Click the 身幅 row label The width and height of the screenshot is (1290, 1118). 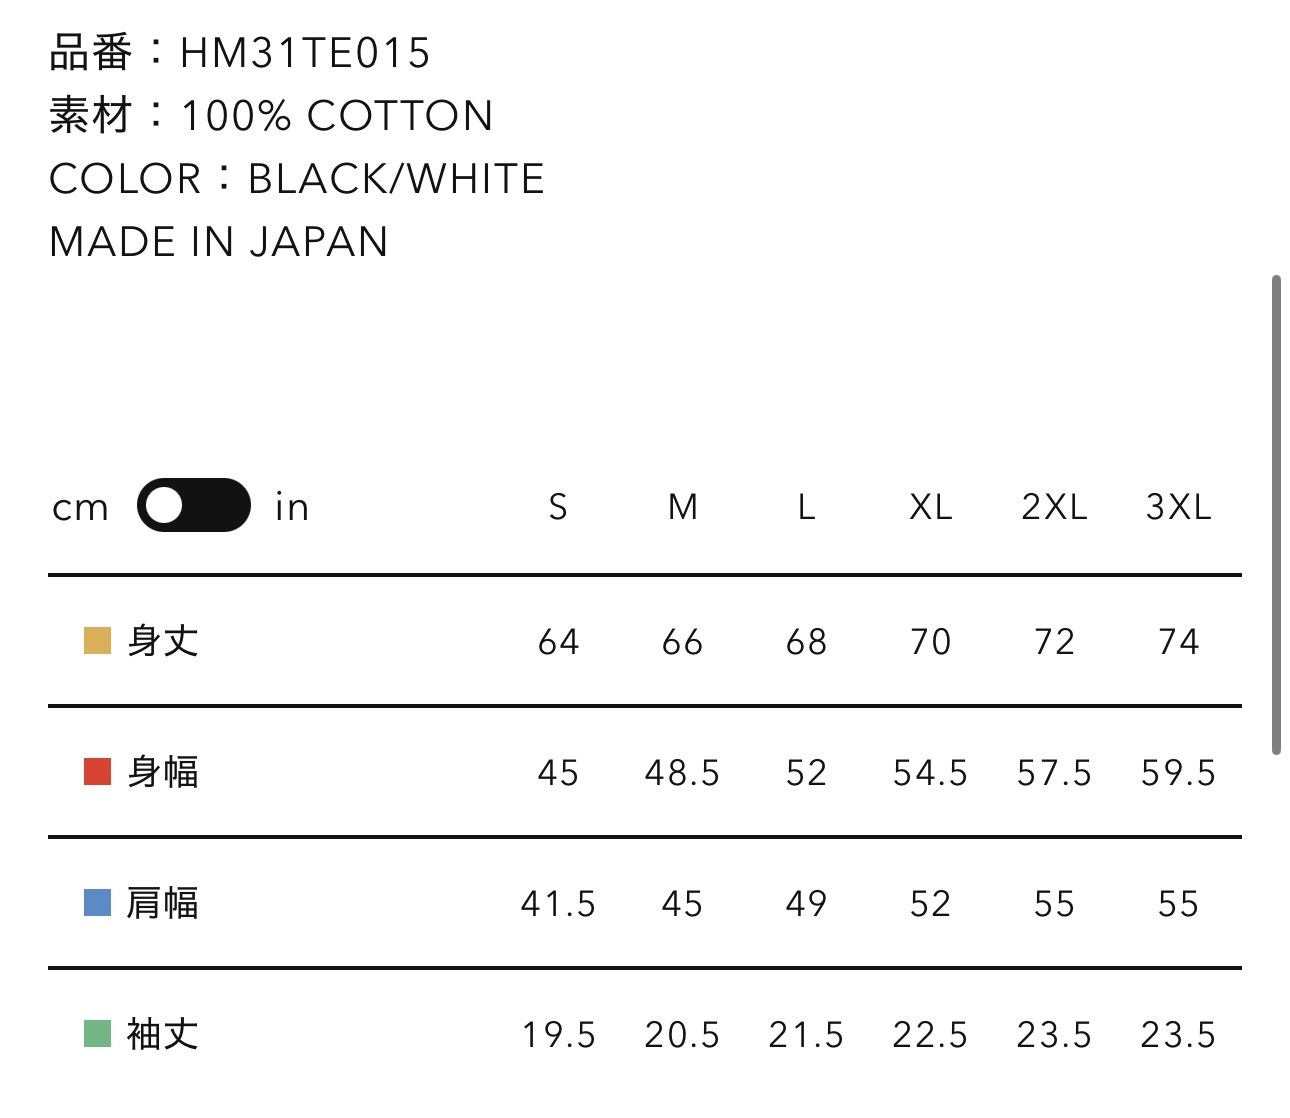(163, 772)
